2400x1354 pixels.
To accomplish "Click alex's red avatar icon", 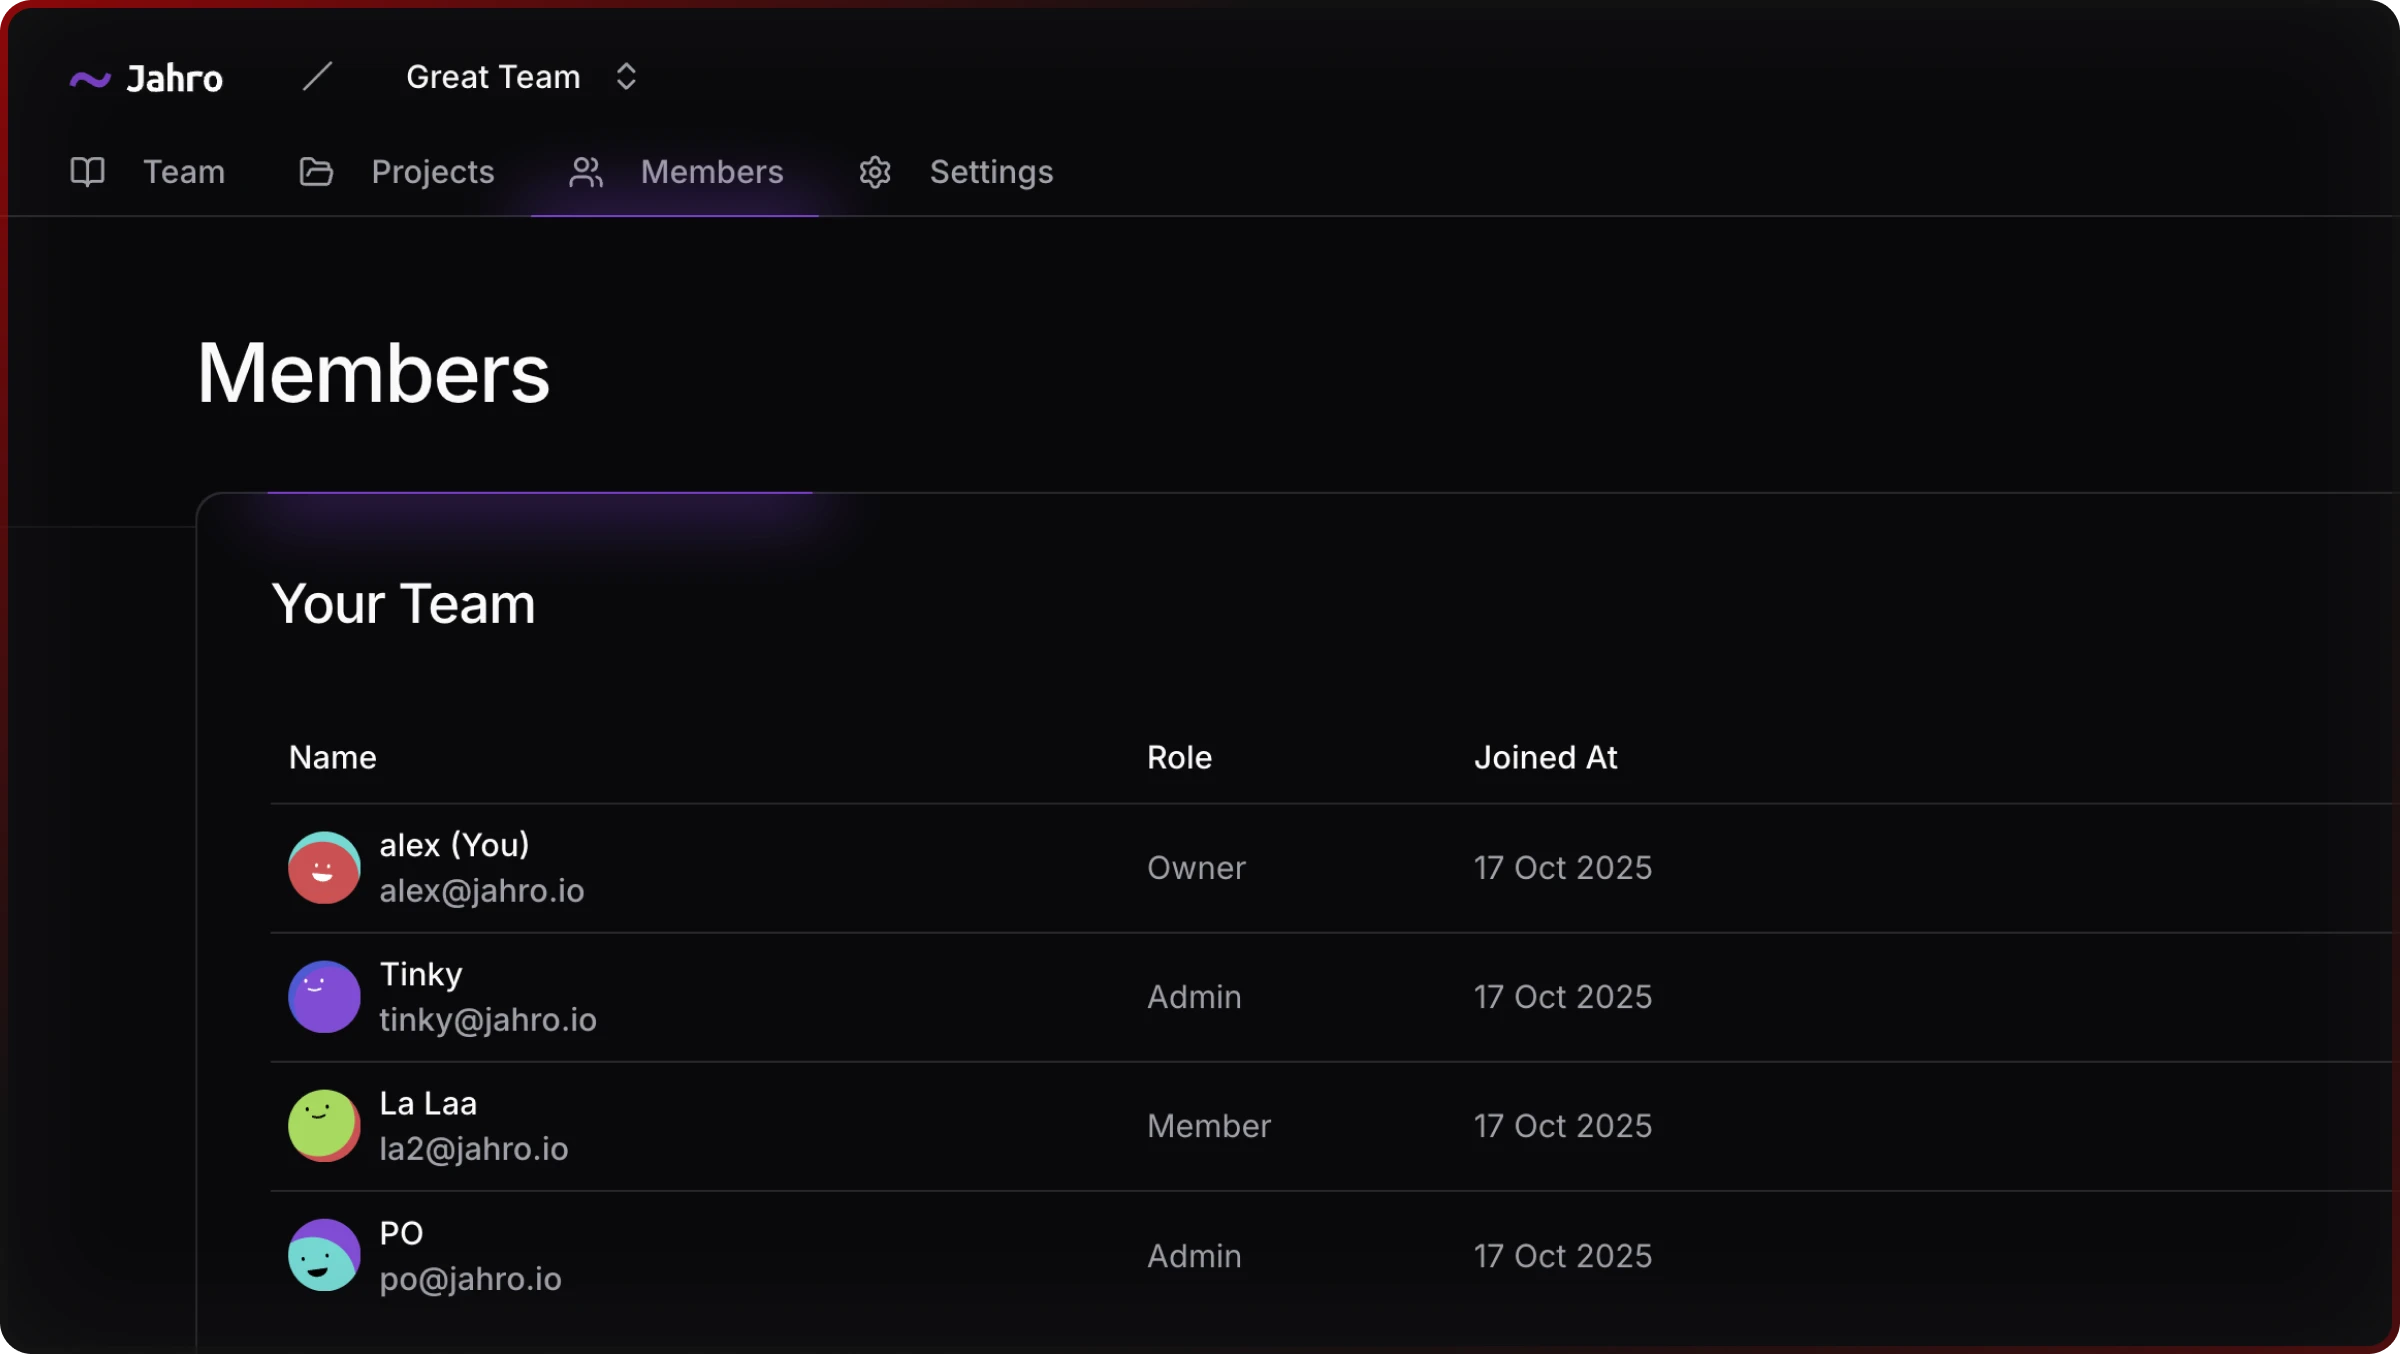I will [324, 868].
